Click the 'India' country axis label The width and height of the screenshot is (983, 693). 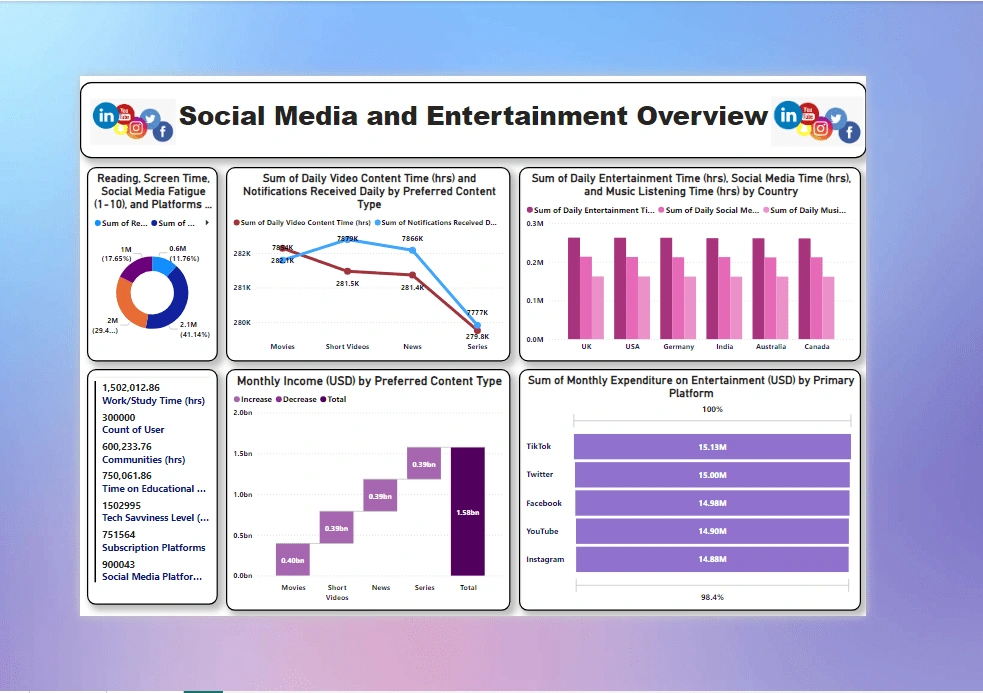pyautogui.click(x=725, y=346)
